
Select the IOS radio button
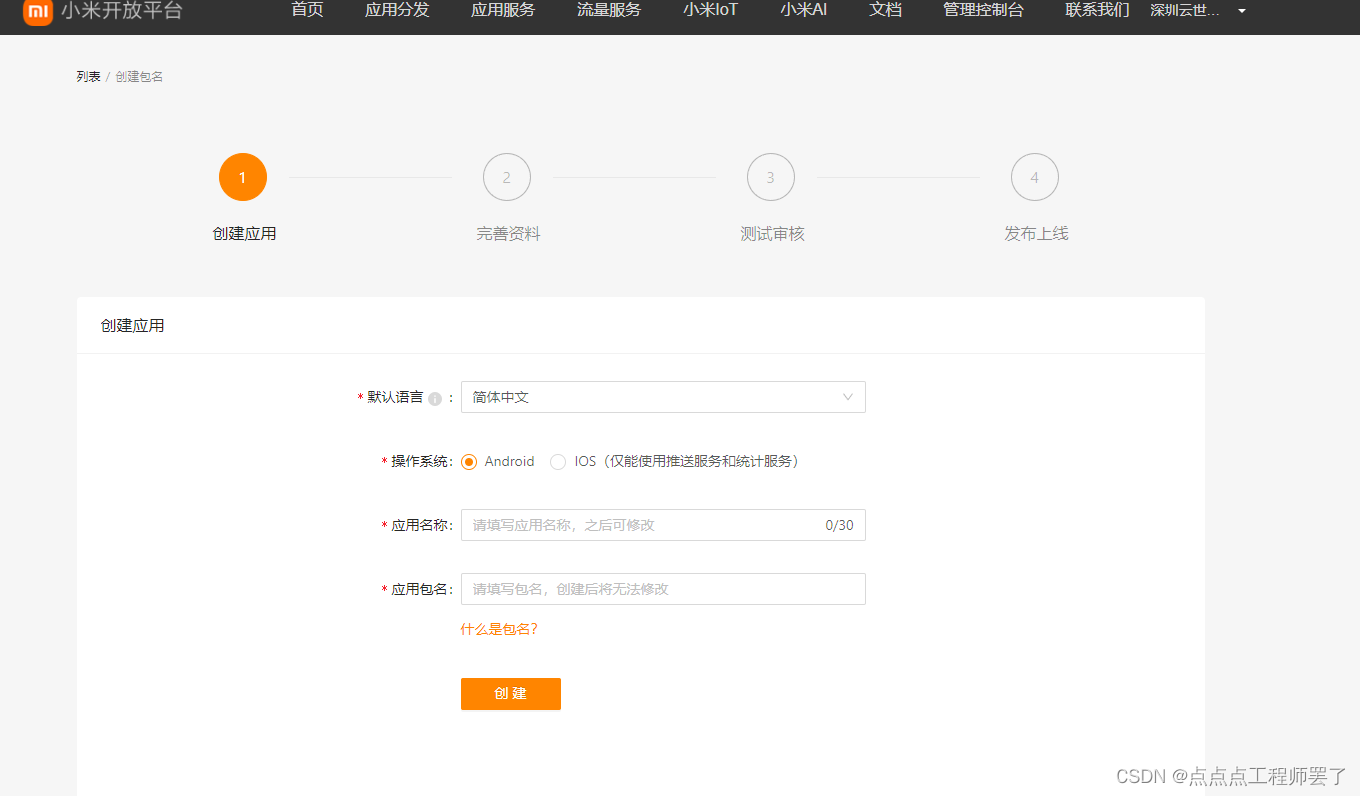click(x=558, y=462)
